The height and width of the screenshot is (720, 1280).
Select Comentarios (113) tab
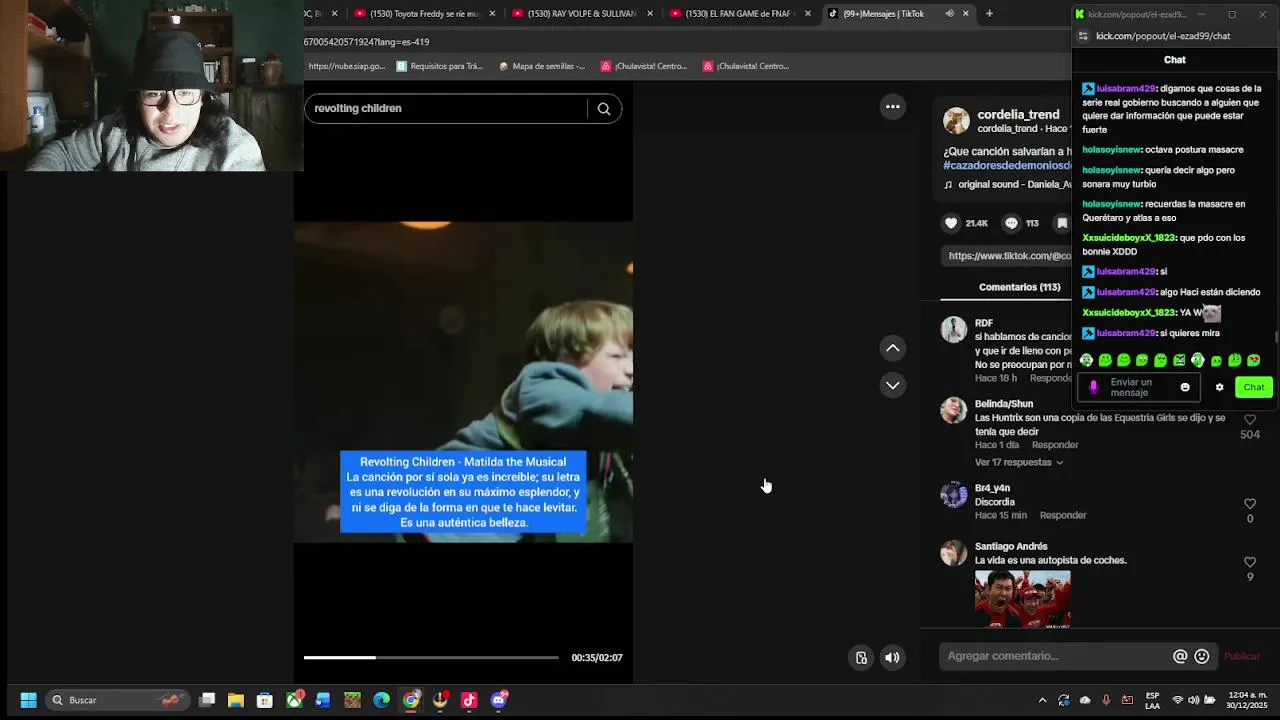[x=1019, y=287]
